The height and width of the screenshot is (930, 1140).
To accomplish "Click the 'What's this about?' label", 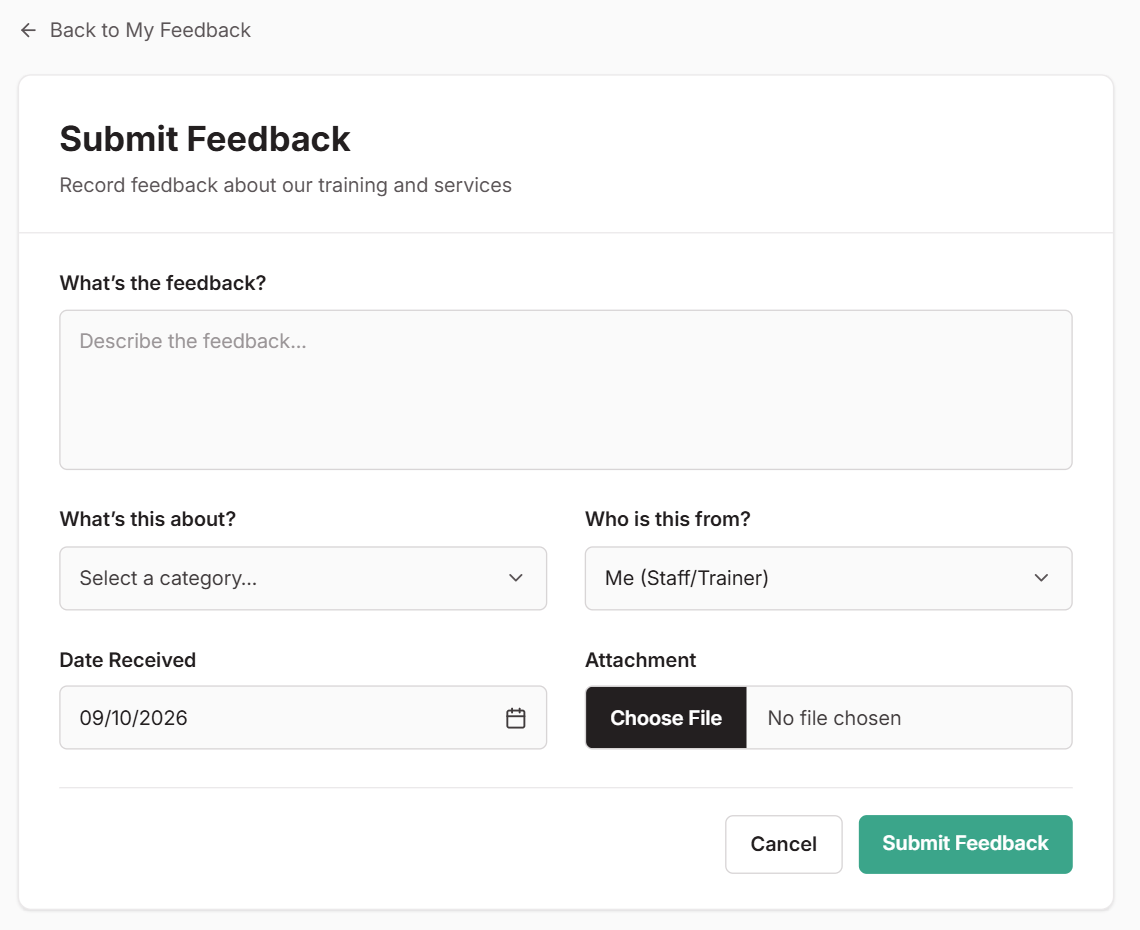I will pos(148,519).
